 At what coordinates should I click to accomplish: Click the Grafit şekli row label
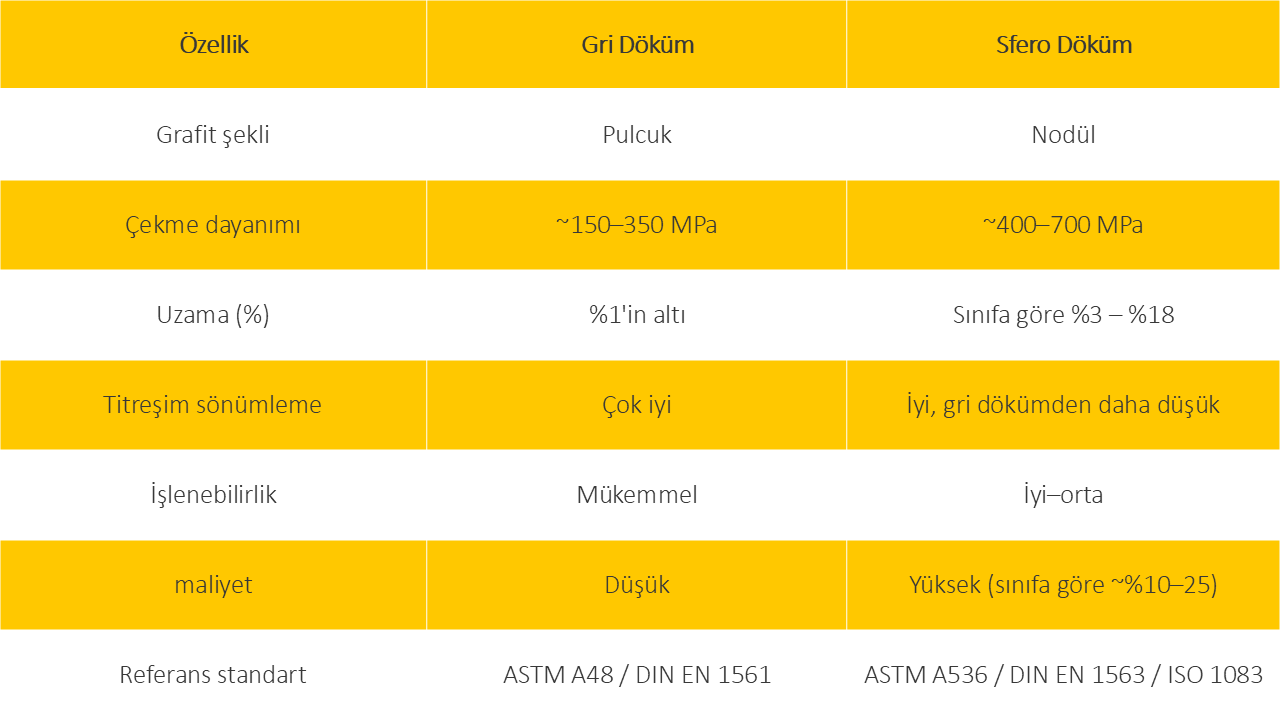pos(213,135)
